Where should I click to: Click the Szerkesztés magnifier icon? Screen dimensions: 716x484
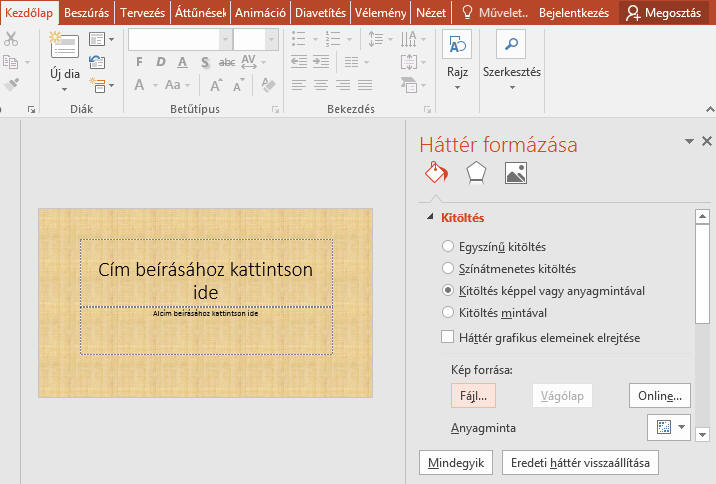(511, 46)
